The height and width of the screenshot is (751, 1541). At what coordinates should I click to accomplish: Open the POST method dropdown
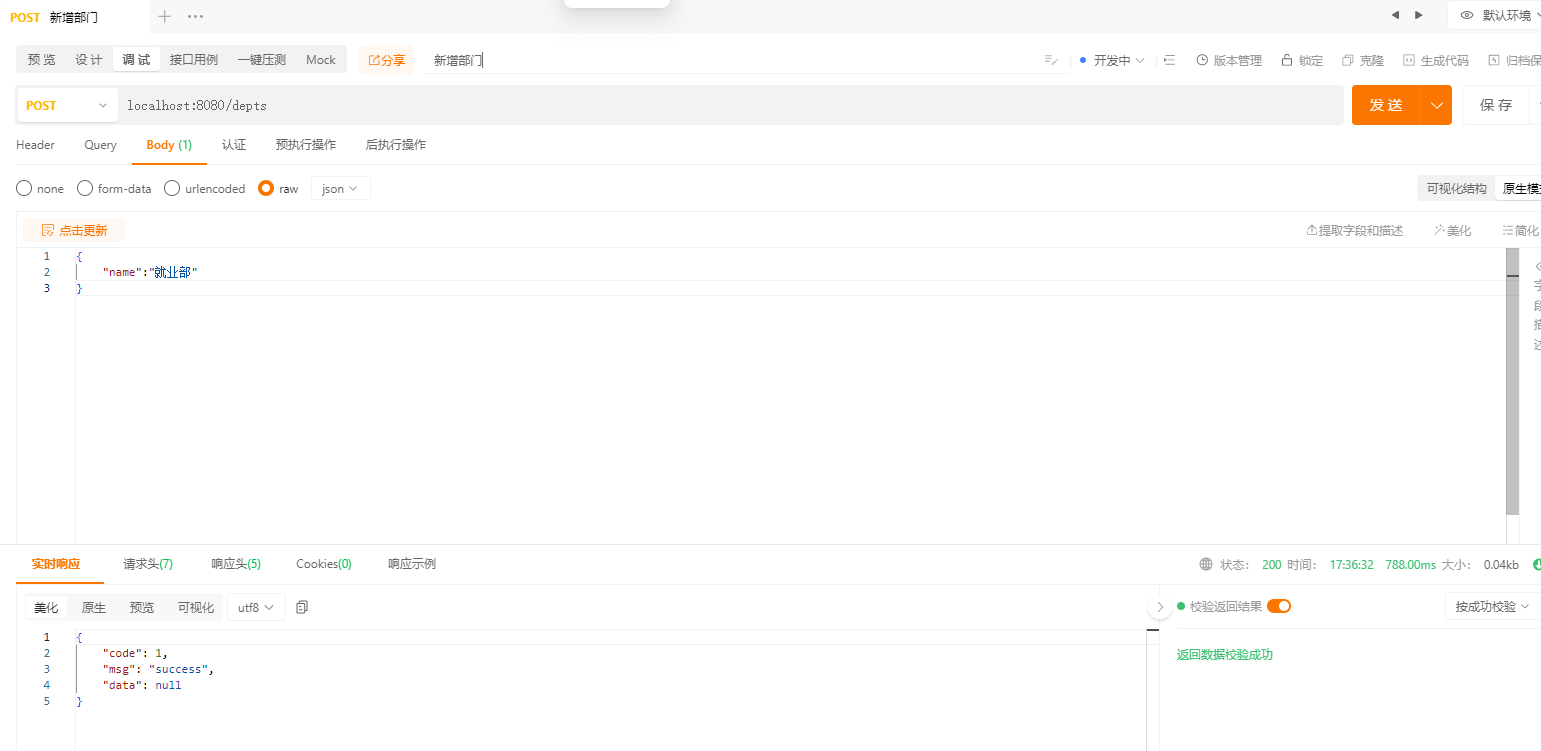point(66,105)
